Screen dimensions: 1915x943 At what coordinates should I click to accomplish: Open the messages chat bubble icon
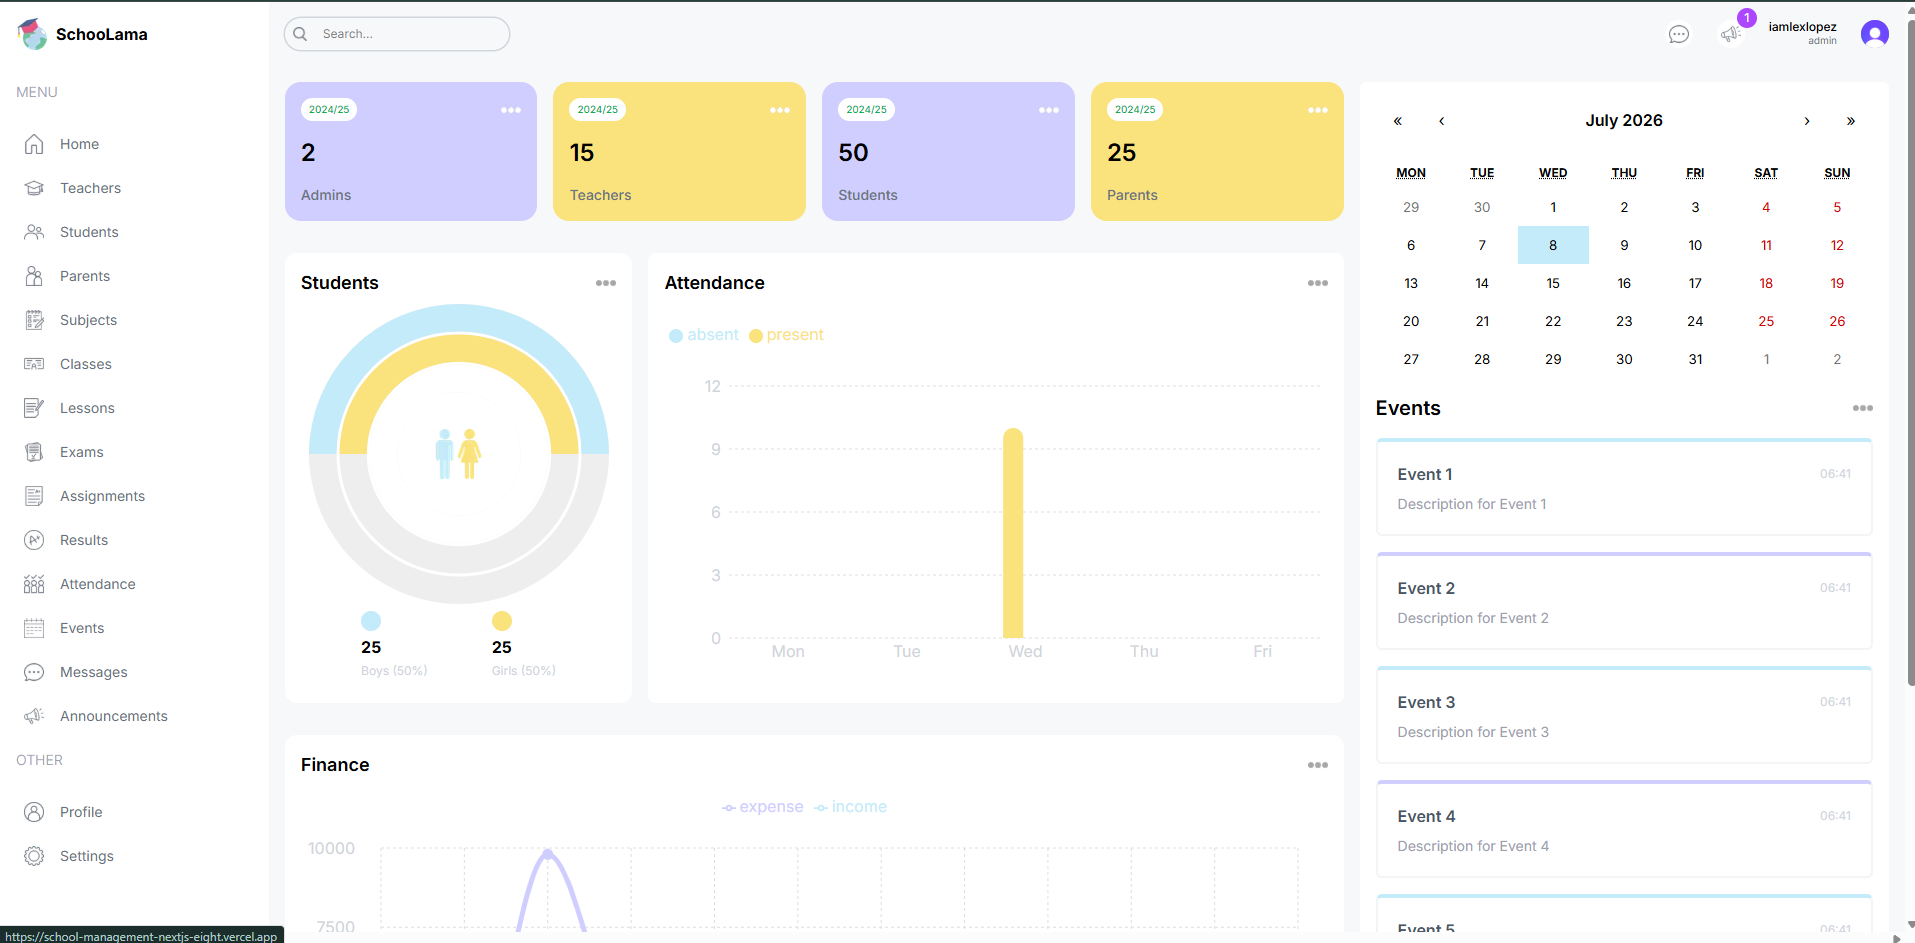pos(1679,35)
